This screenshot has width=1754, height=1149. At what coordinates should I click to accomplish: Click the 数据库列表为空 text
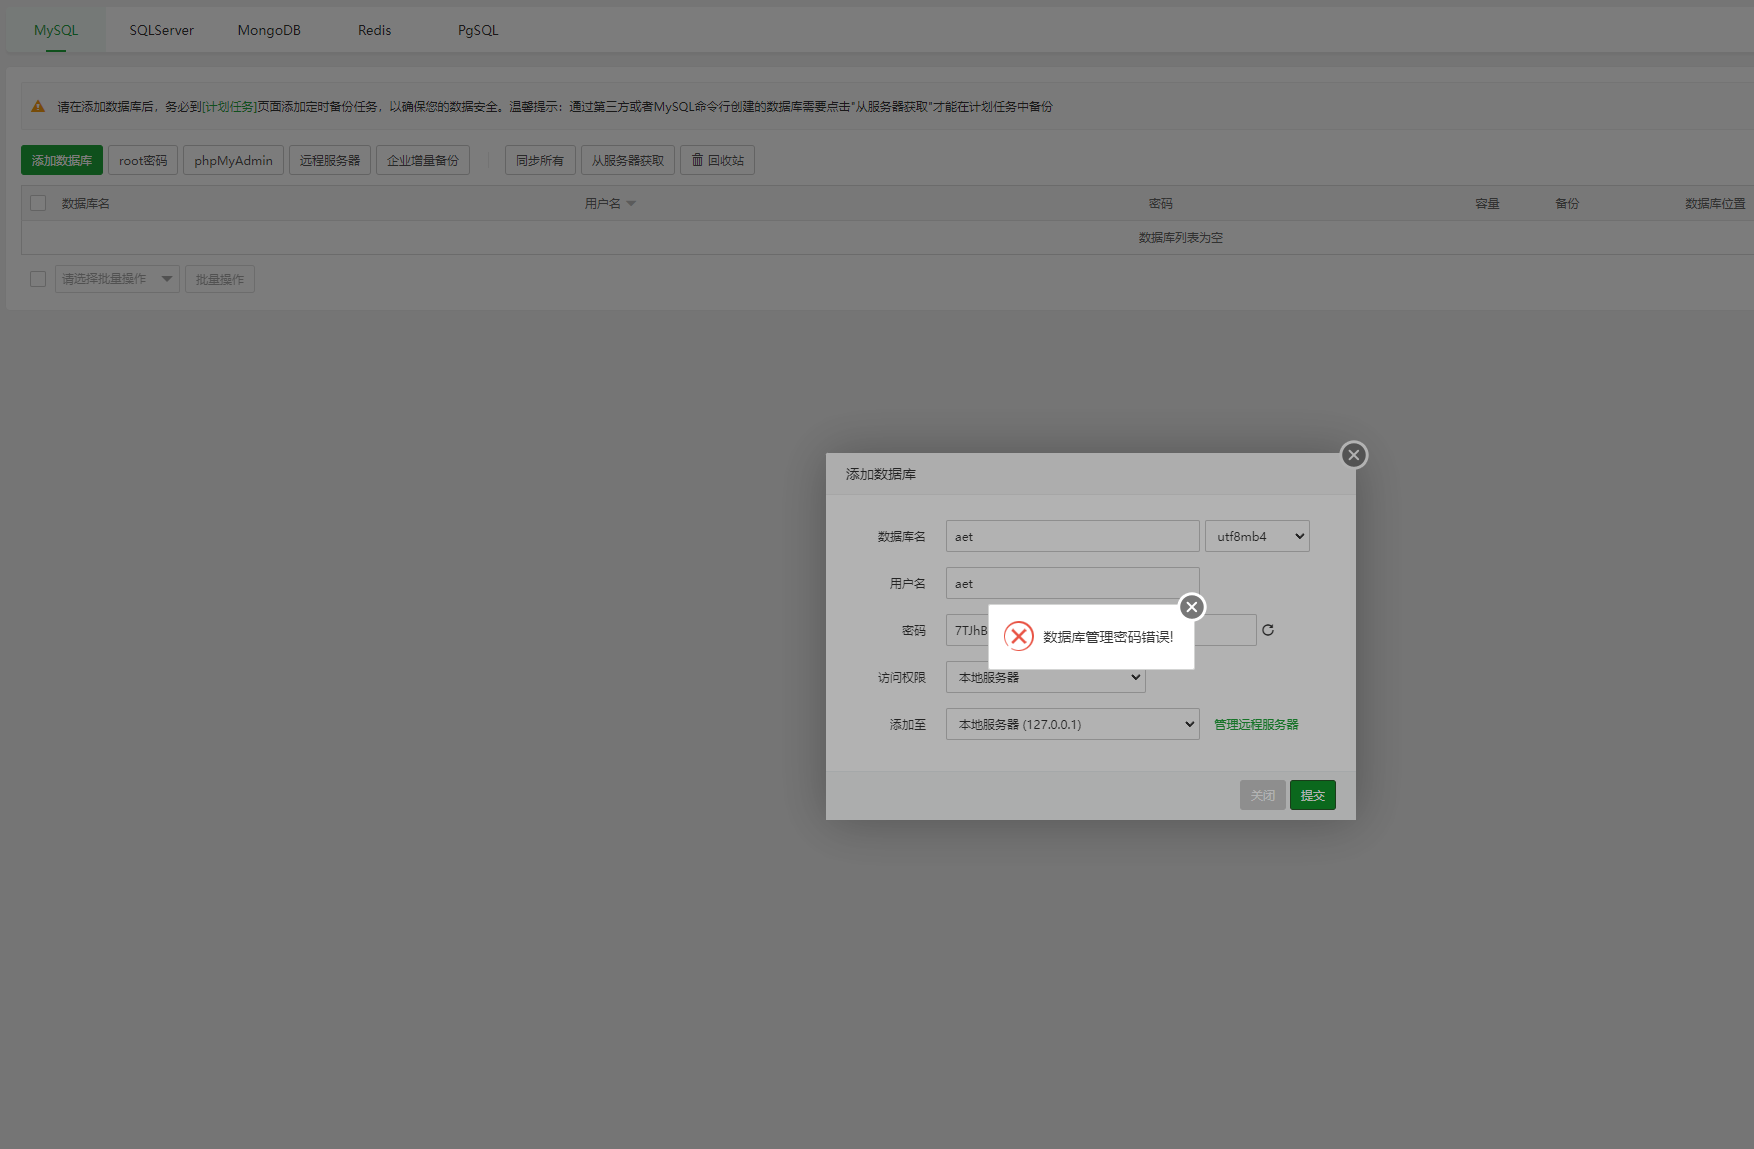point(1181,237)
